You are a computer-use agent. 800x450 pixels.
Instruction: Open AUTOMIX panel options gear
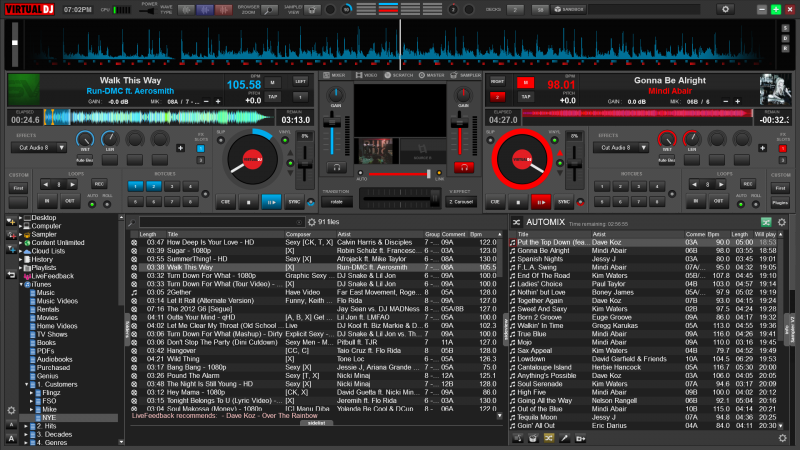coord(782,222)
